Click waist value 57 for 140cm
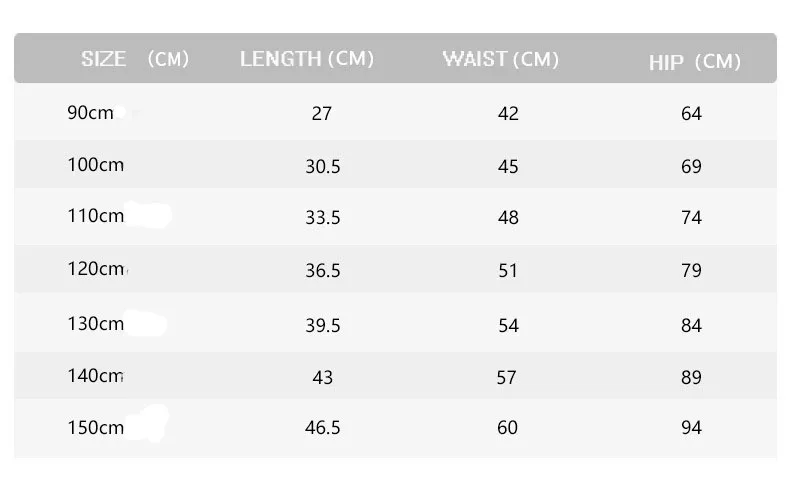The image size is (790, 483). coord(507,378)
